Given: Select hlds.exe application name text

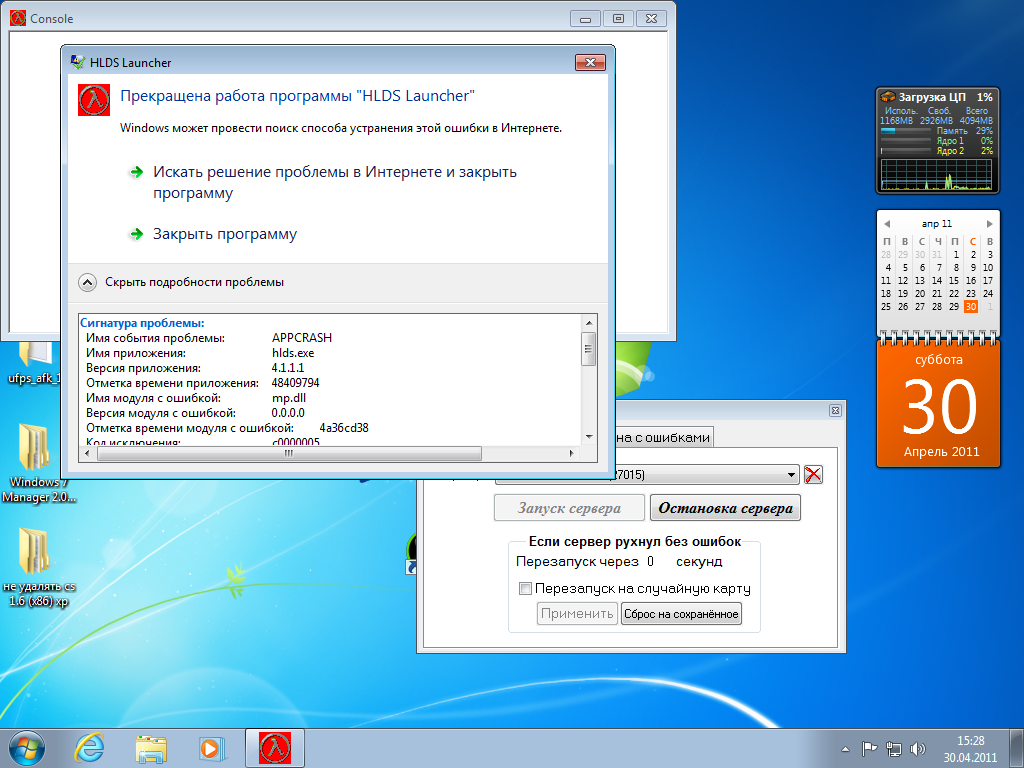Looking at the screenshot, I should point(293,353).
